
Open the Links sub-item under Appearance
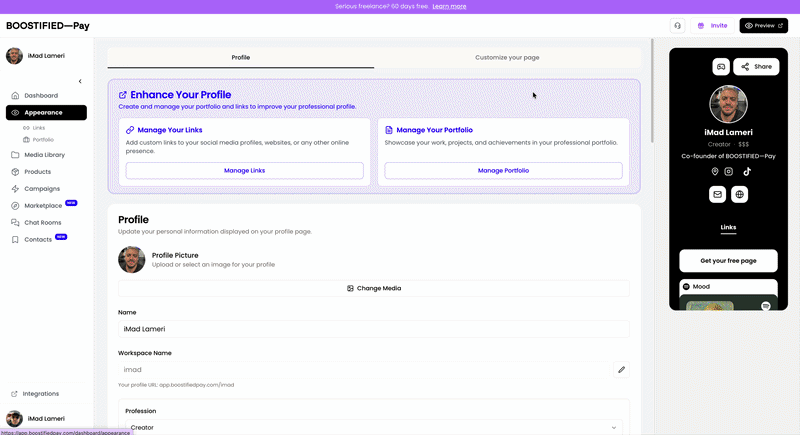point(34,128)
